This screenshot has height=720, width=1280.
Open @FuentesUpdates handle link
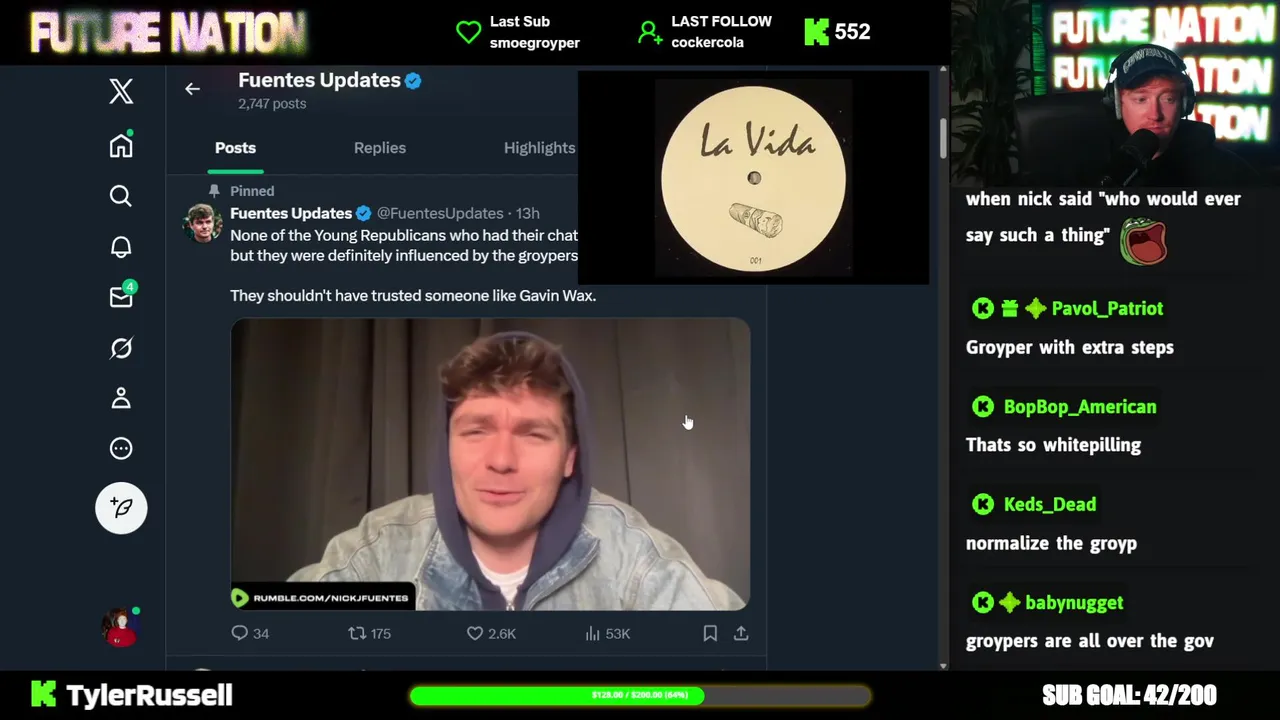click(x=440, y=213)
